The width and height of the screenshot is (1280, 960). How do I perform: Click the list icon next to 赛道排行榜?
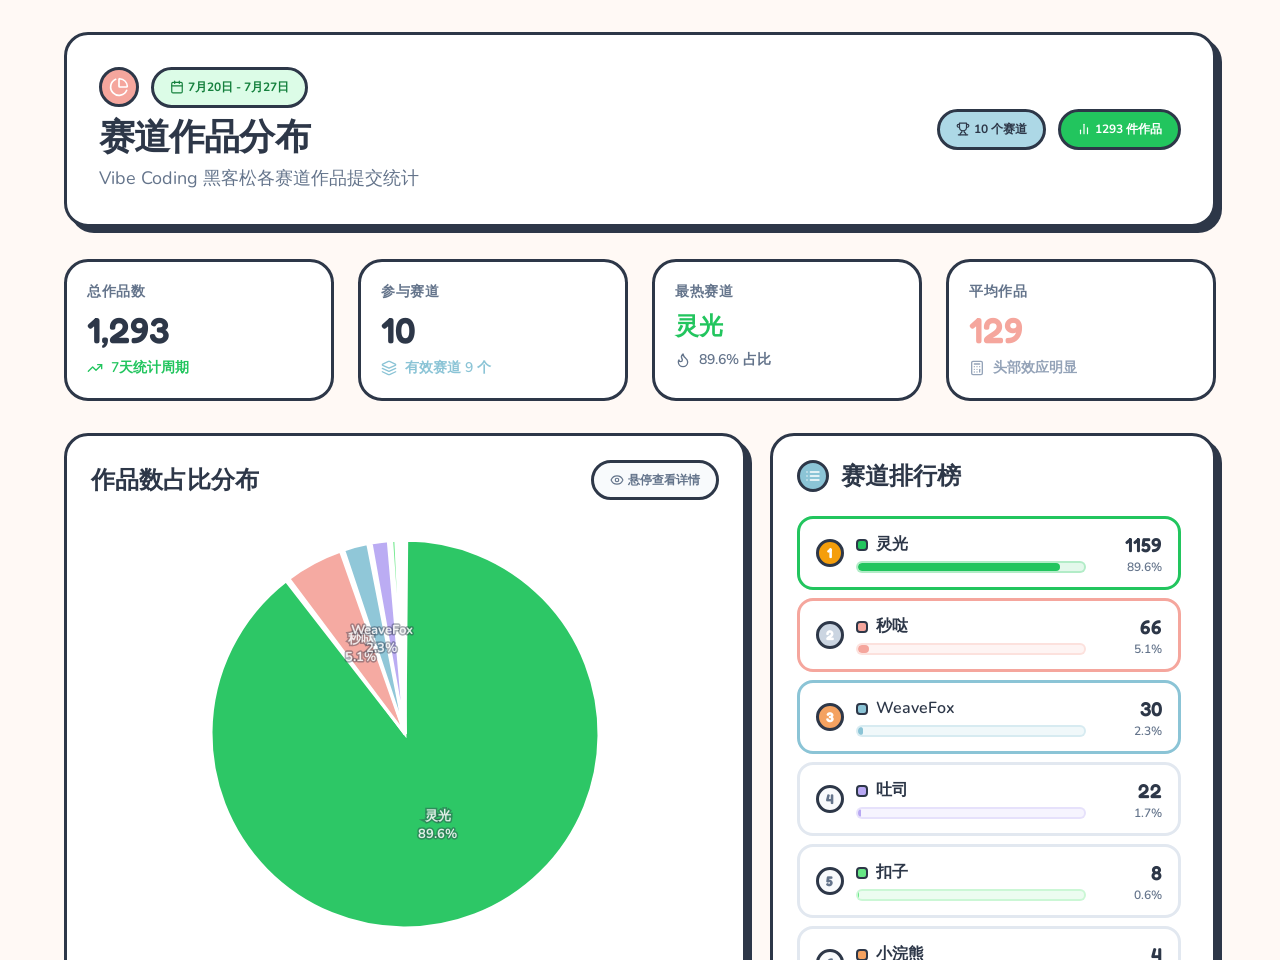[813, 476]
